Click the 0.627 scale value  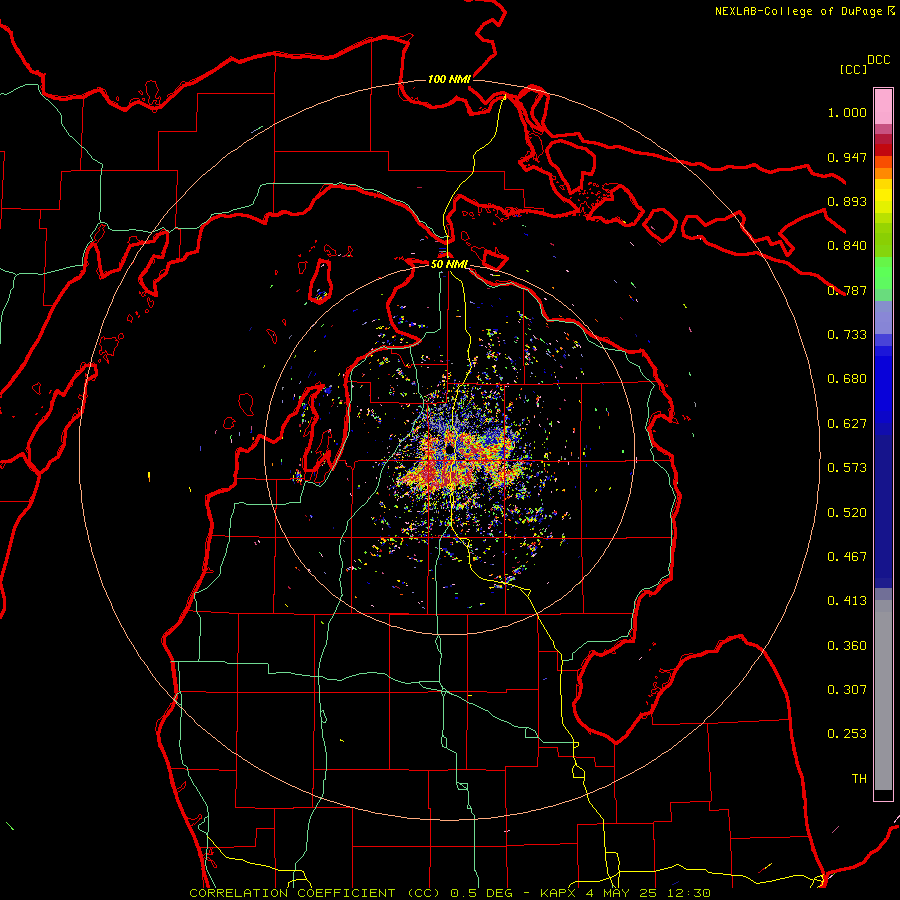point(847,424)
